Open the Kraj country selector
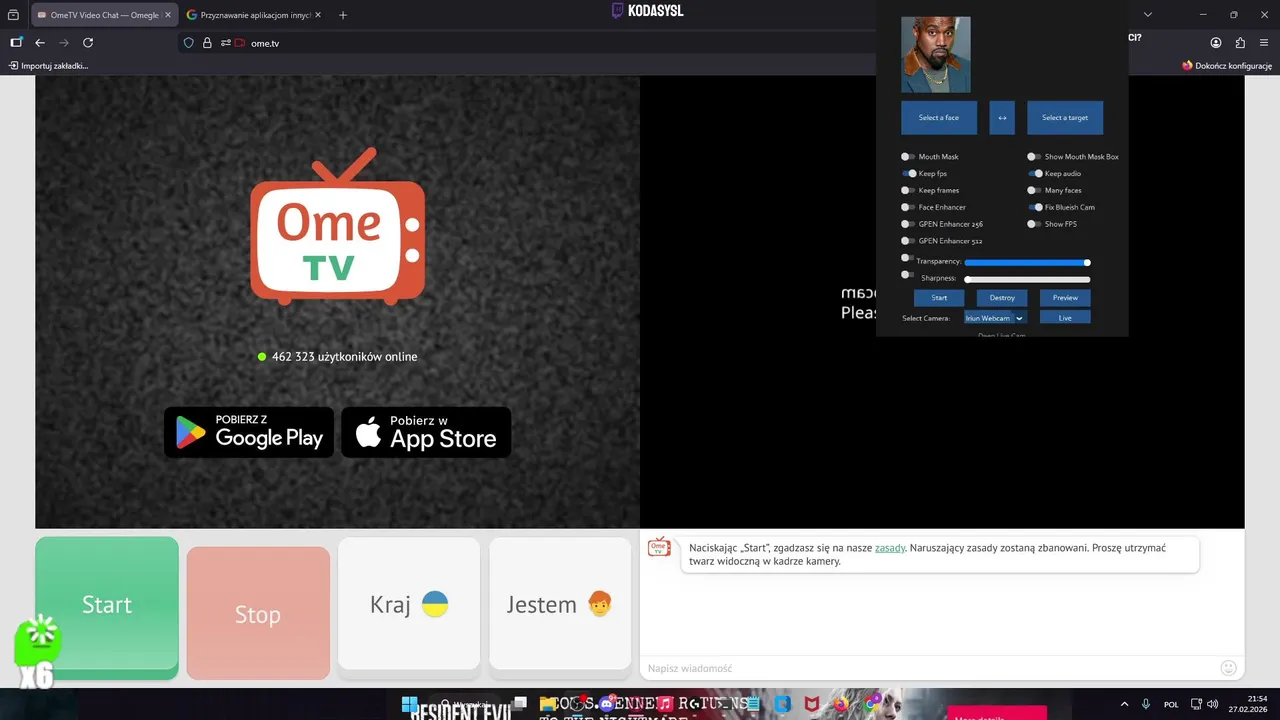This screenshot has width=1280, height=720. click(x=409, y=604)
